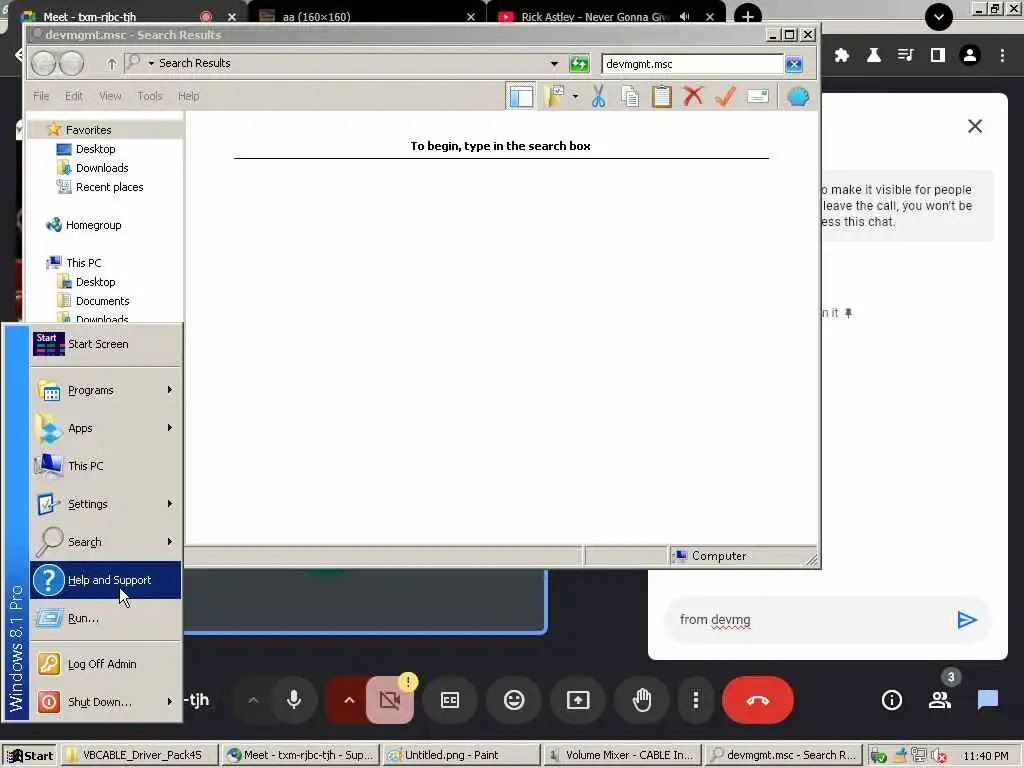
Task: Open Start Screen from Start menu
Action: (105, 344)
